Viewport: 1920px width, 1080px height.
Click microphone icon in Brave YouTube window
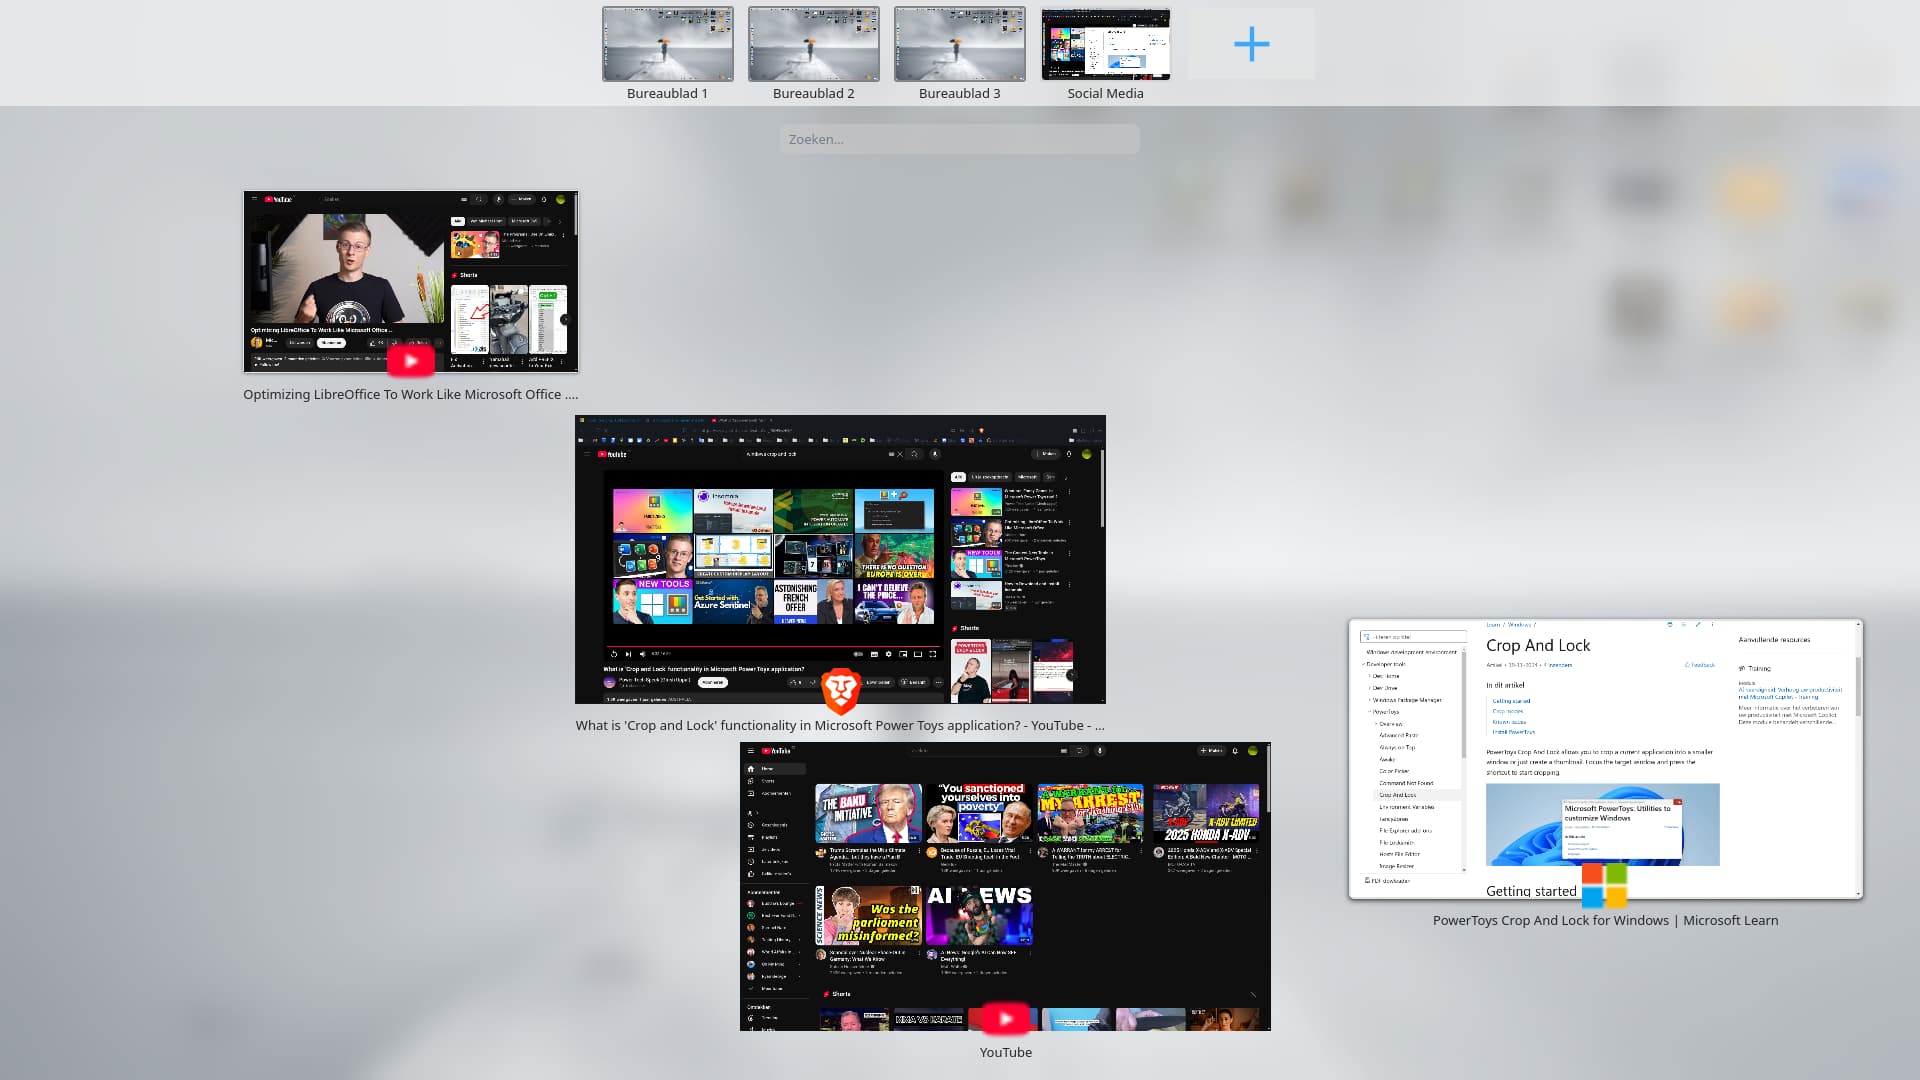tap(935, 454)
